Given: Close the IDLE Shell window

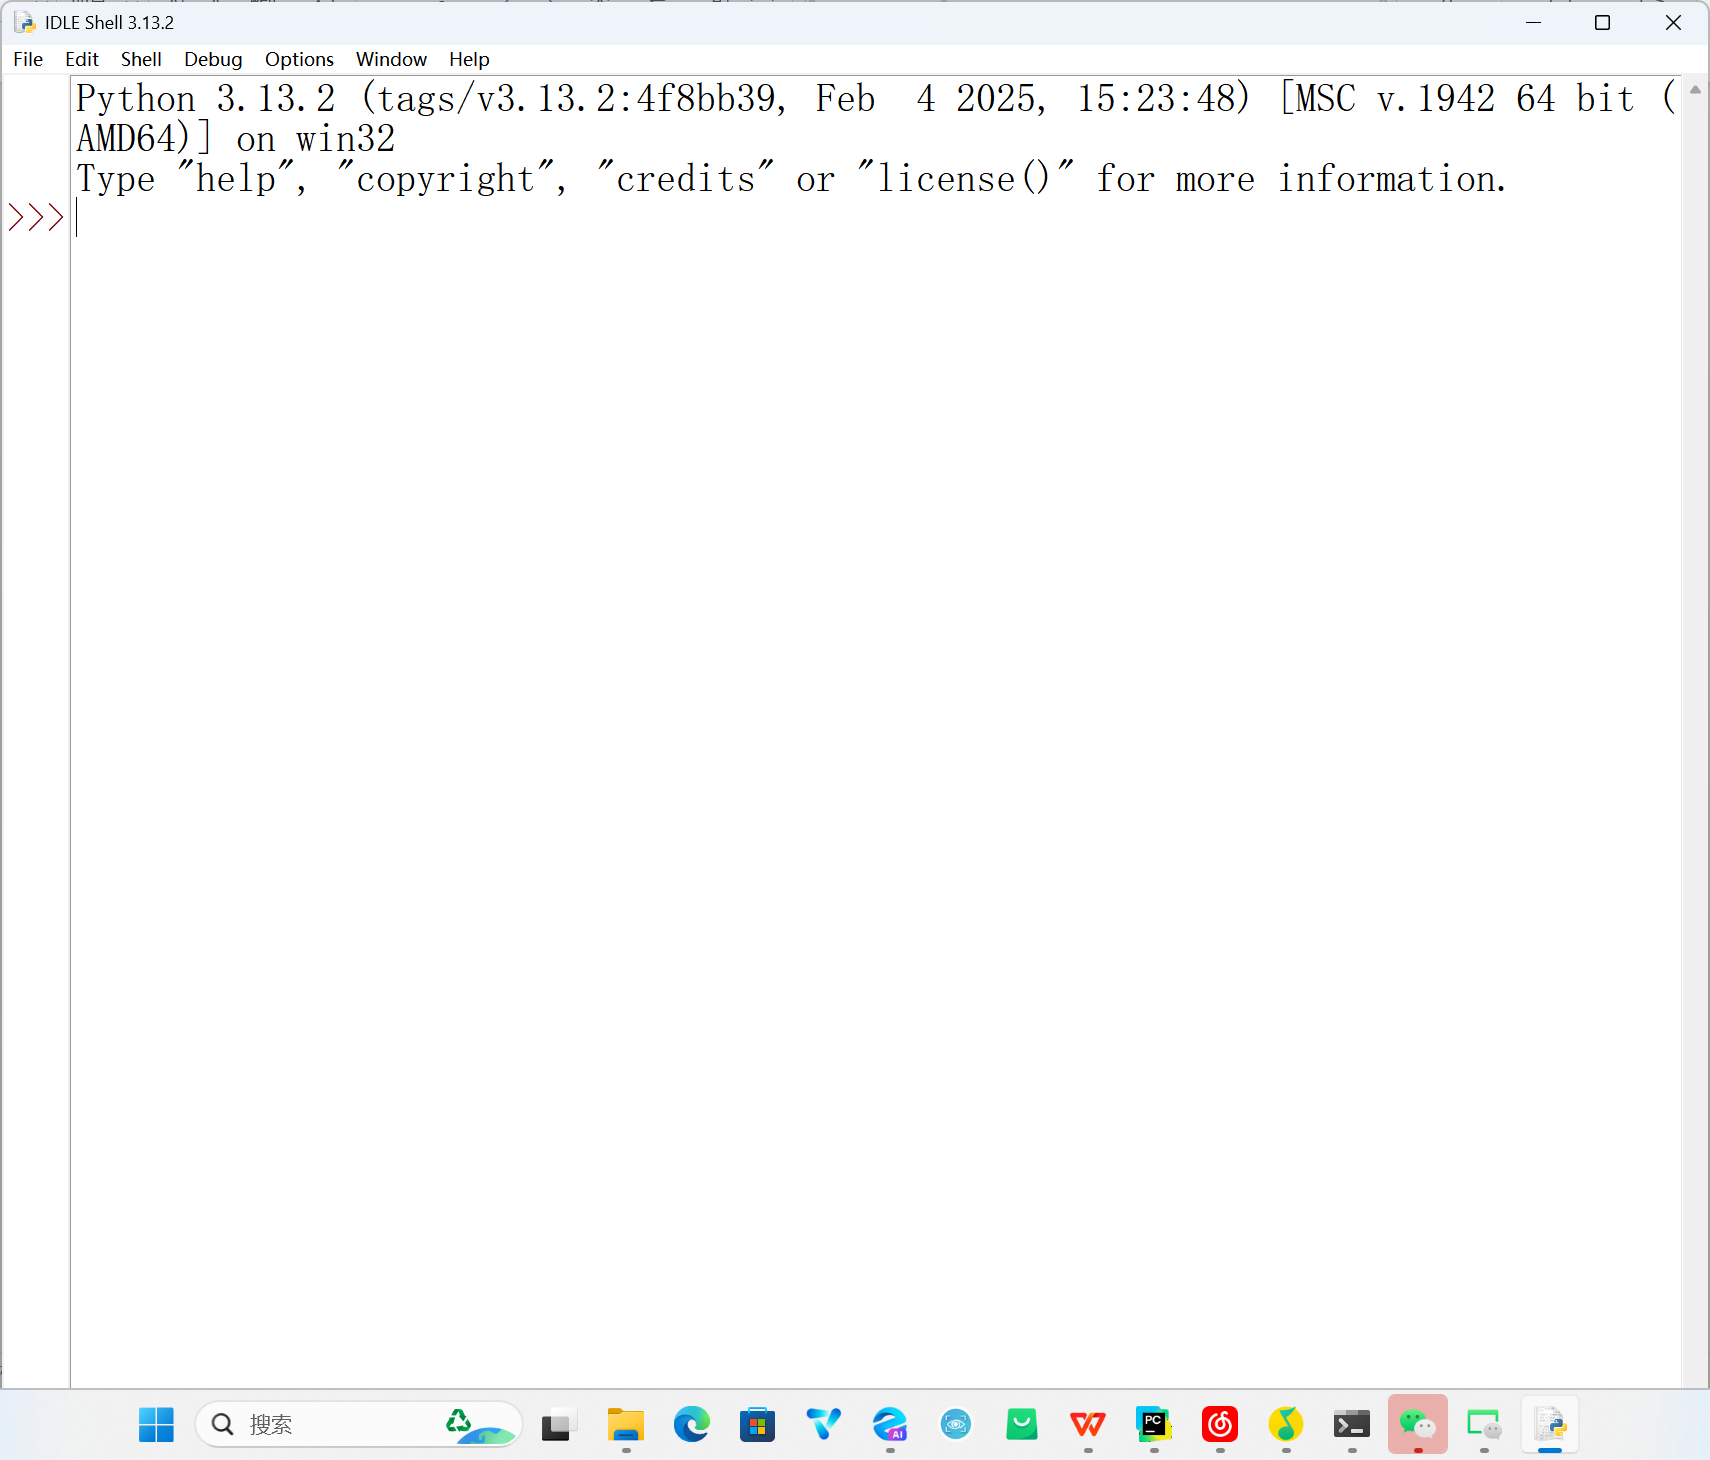Looking at the screenshot, I should pyautogui.click(x=1673, y=22).
